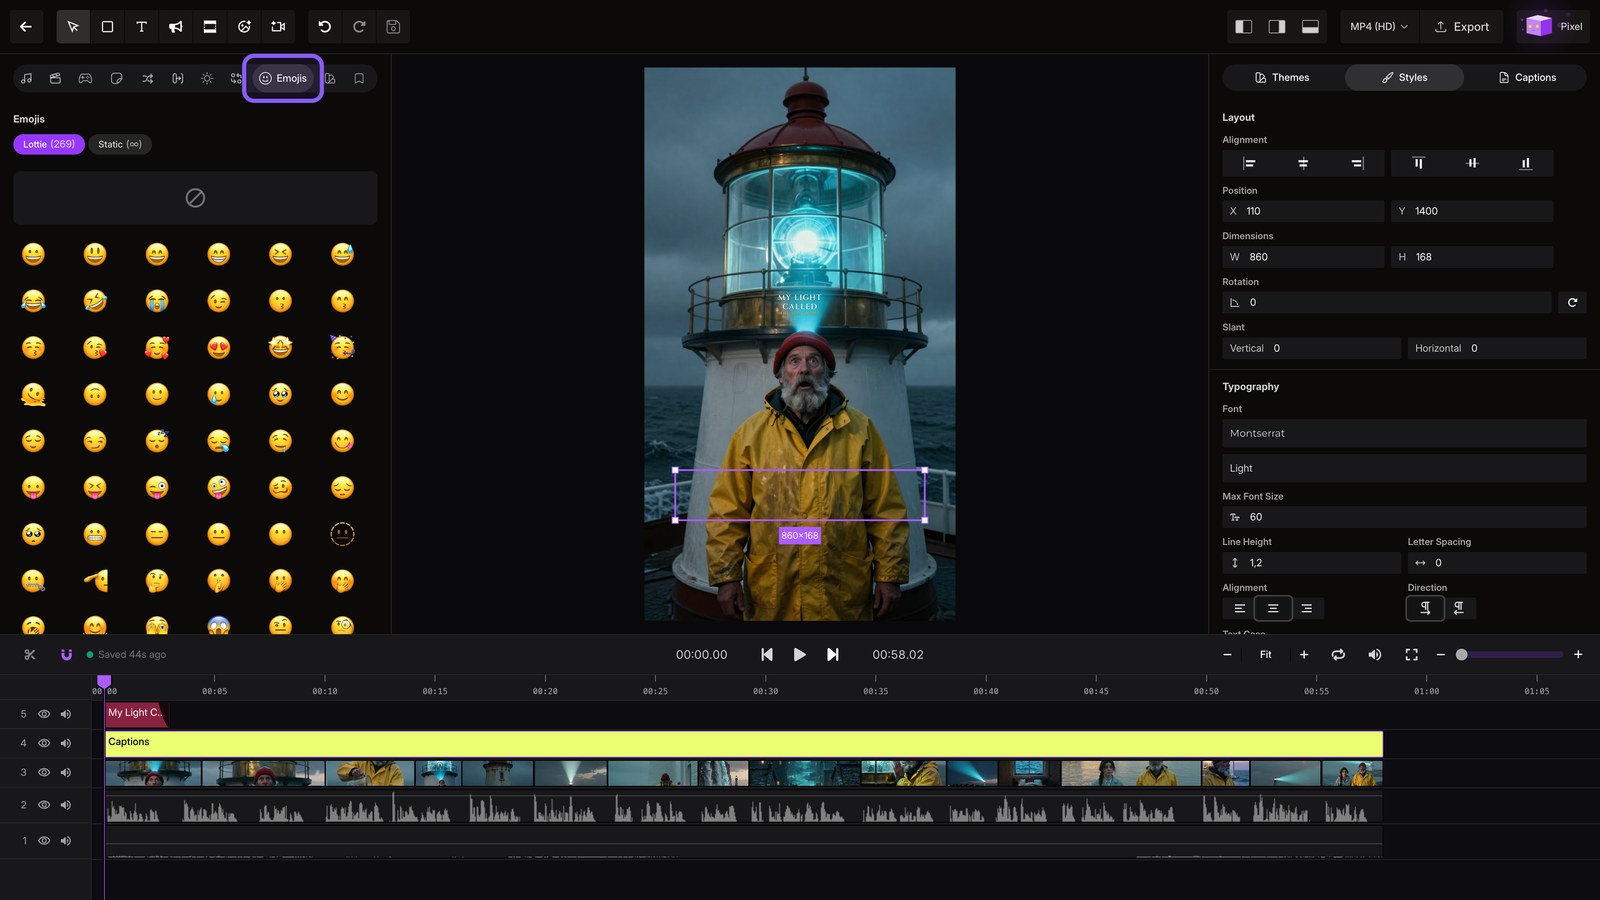Hide track 5 with eye icon

[x=44, y=714]
